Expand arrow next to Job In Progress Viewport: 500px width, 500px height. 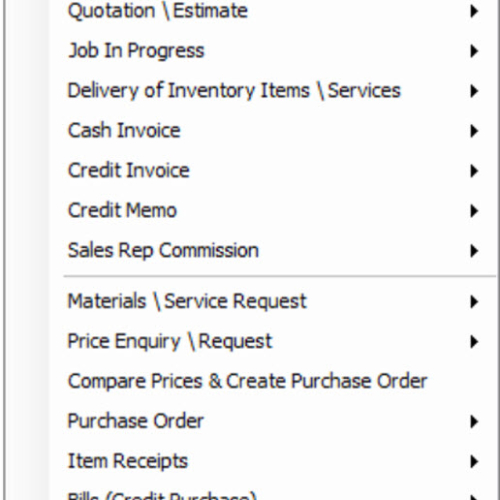(474, 51)
